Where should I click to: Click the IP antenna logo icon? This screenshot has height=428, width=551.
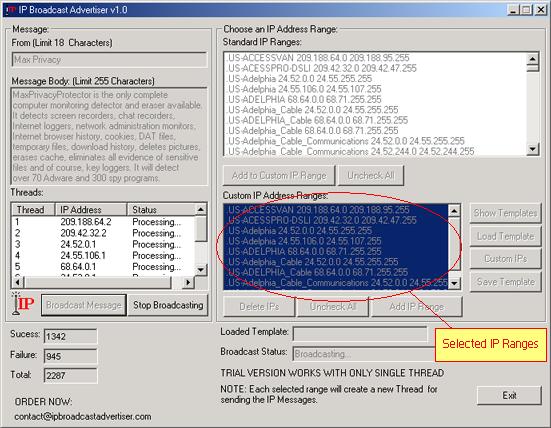(23, 304)
